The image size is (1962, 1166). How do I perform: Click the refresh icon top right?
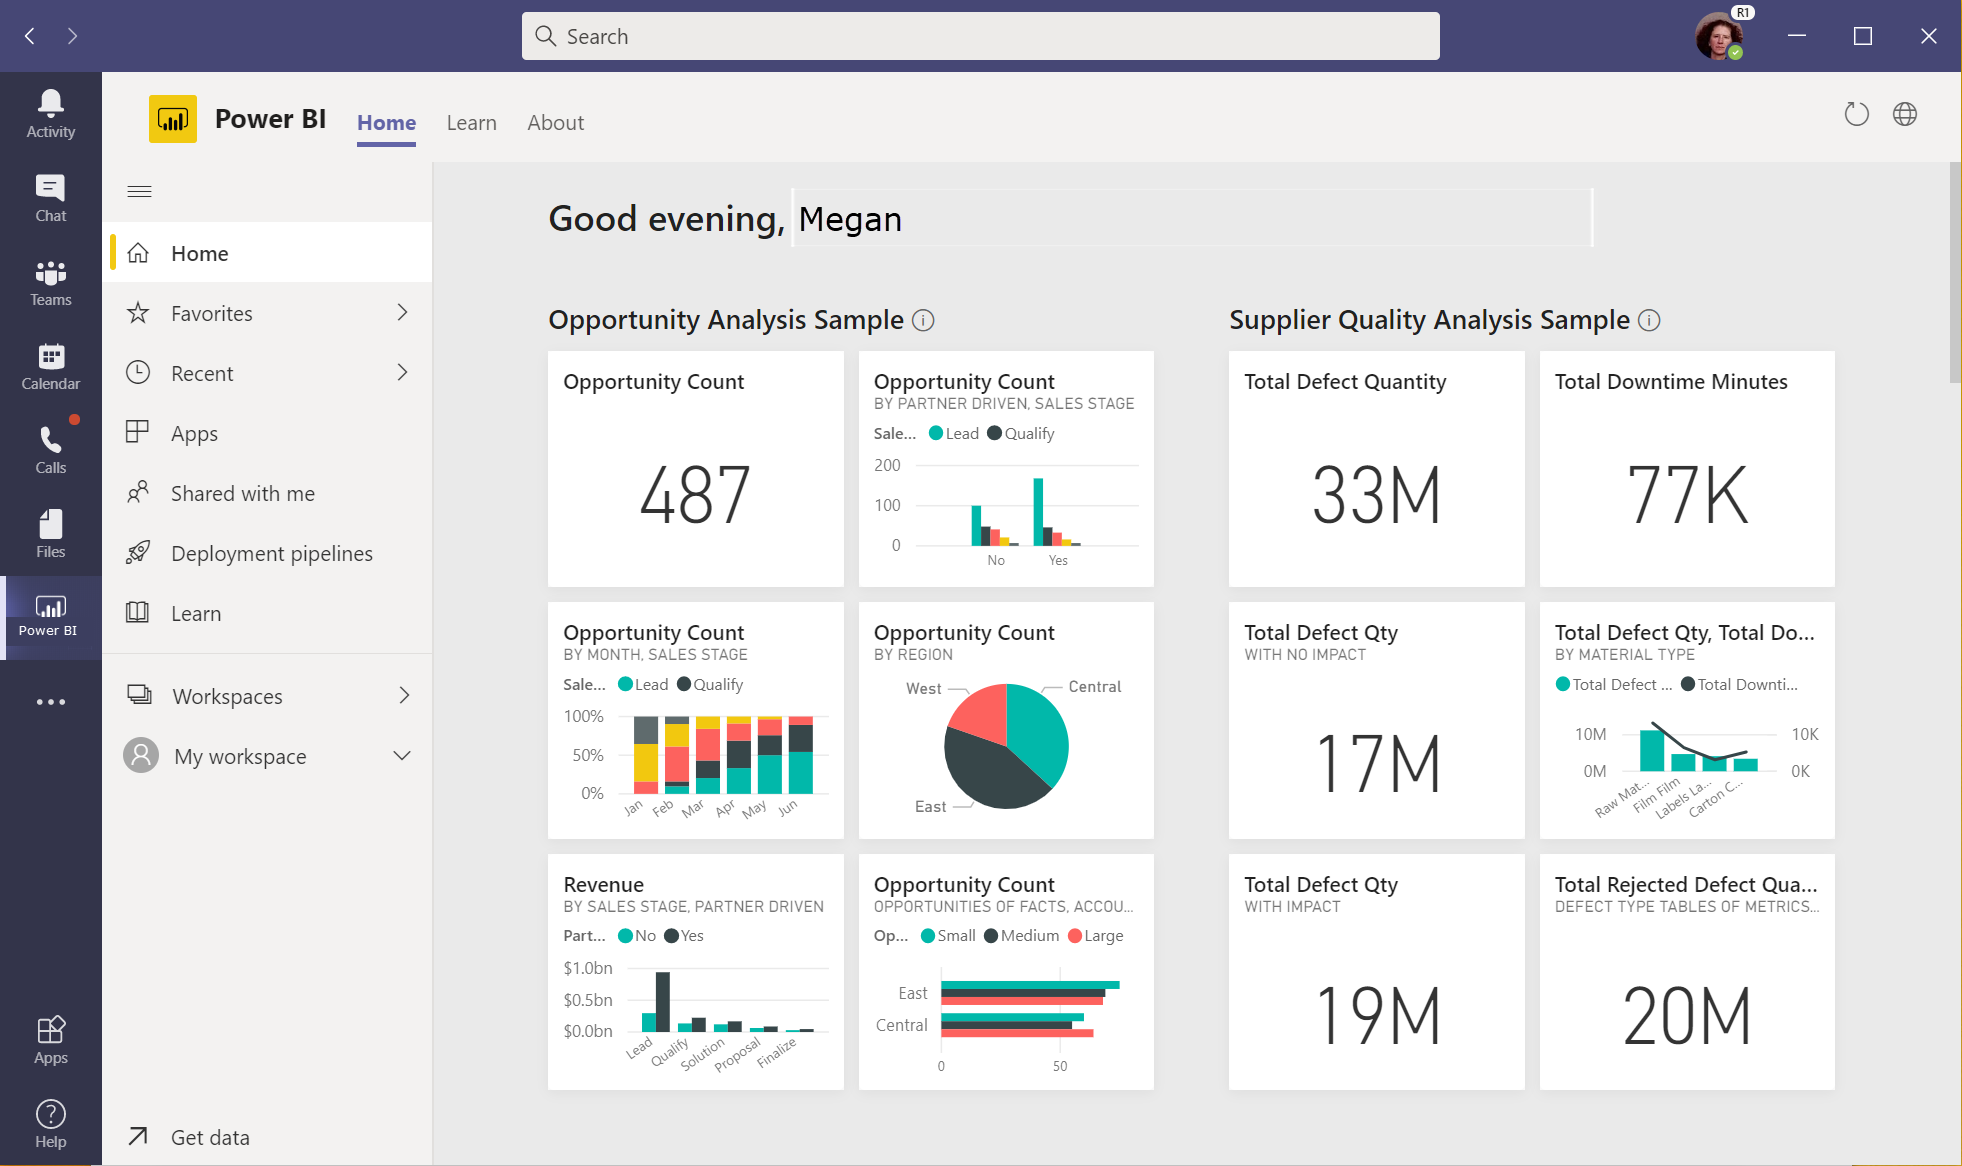click(1857, 114)
